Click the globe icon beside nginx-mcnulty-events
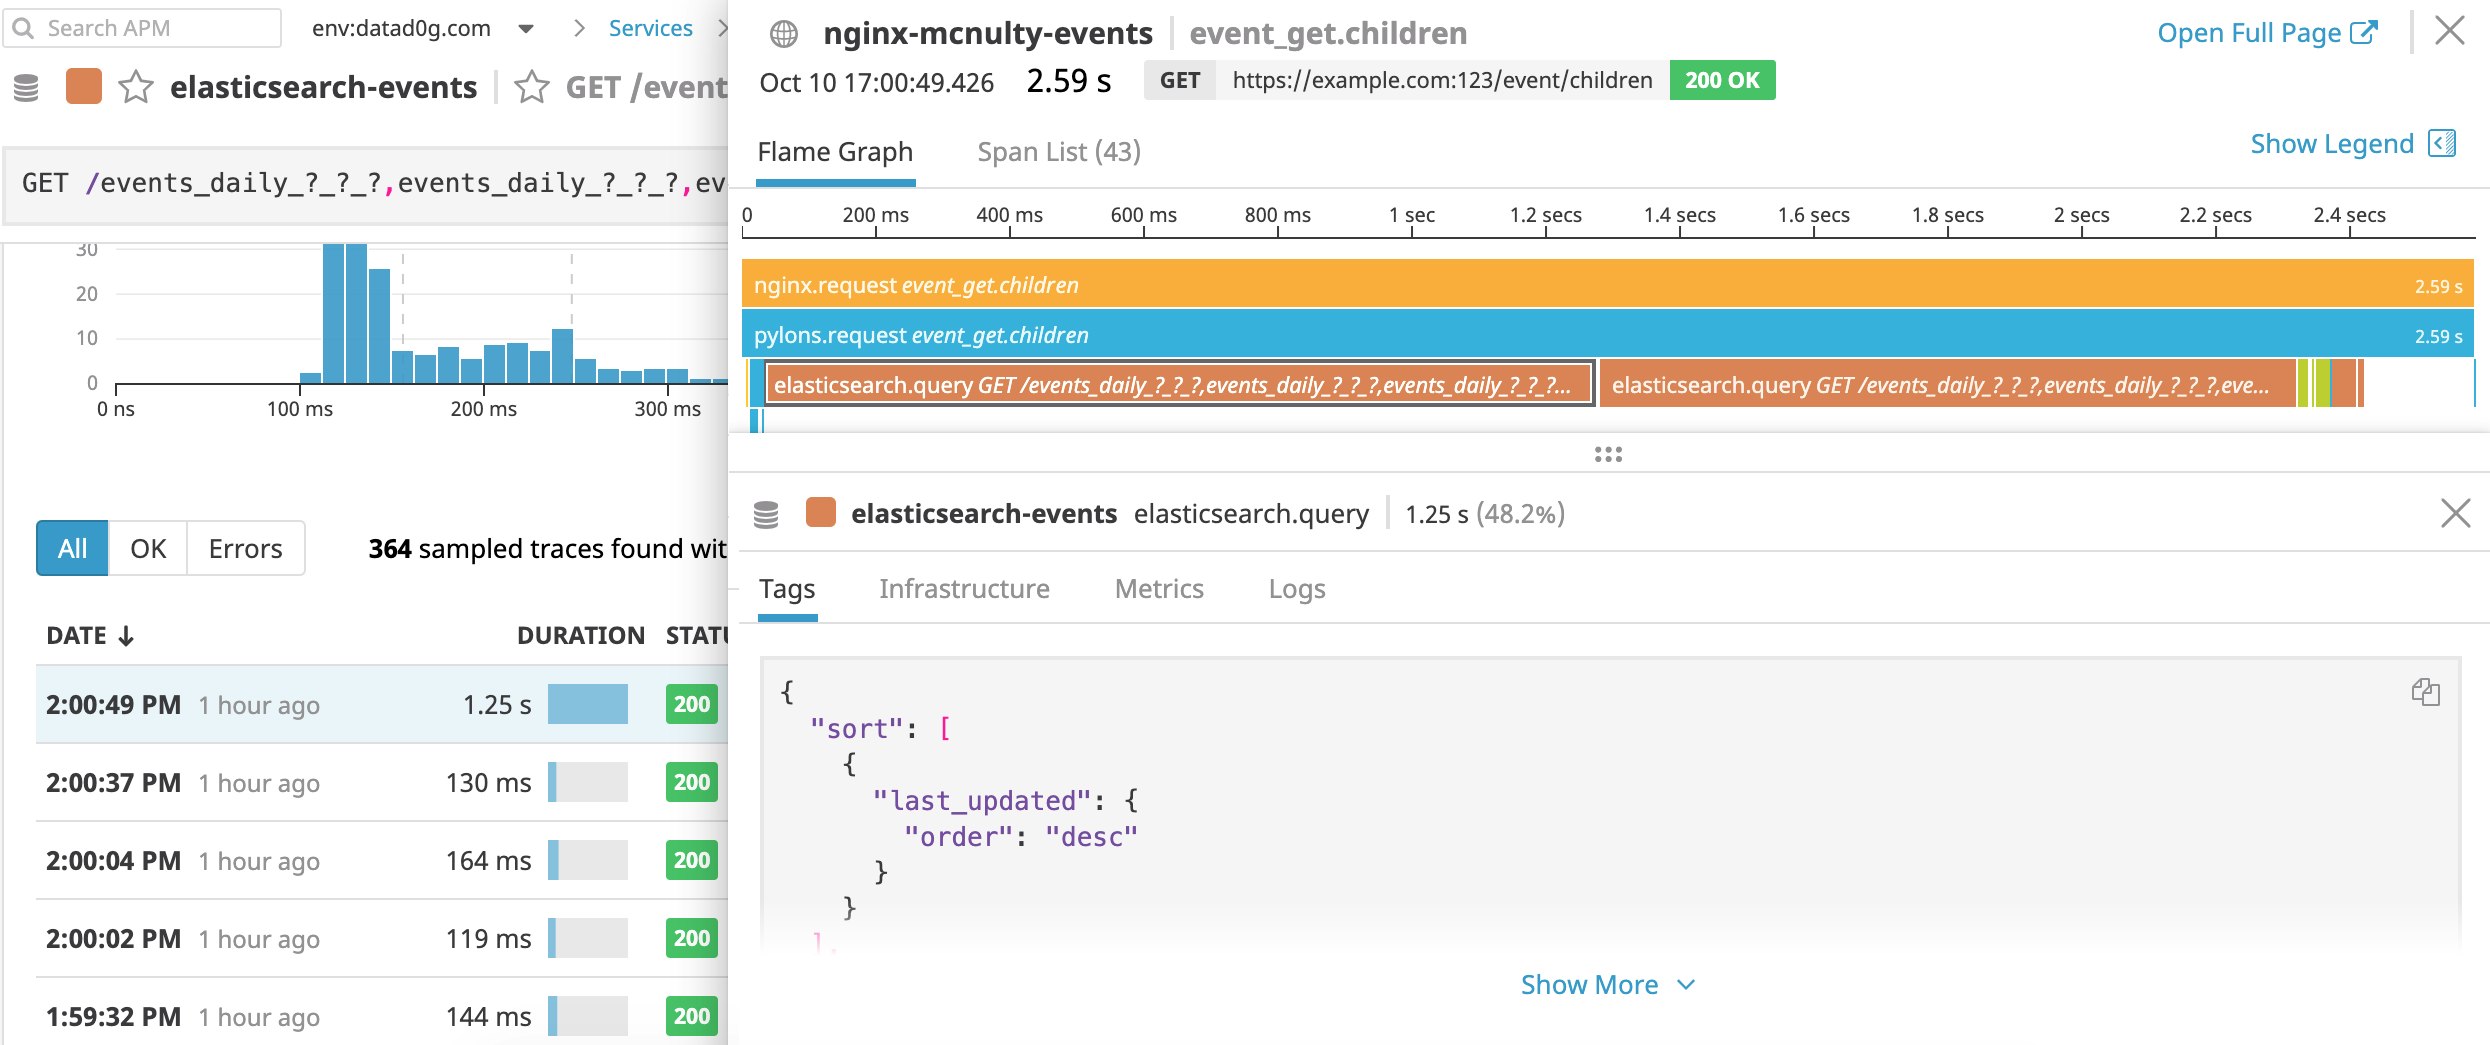This screenshot has width=2490, height=1045. pyautogui.click(x=786, y=32)
